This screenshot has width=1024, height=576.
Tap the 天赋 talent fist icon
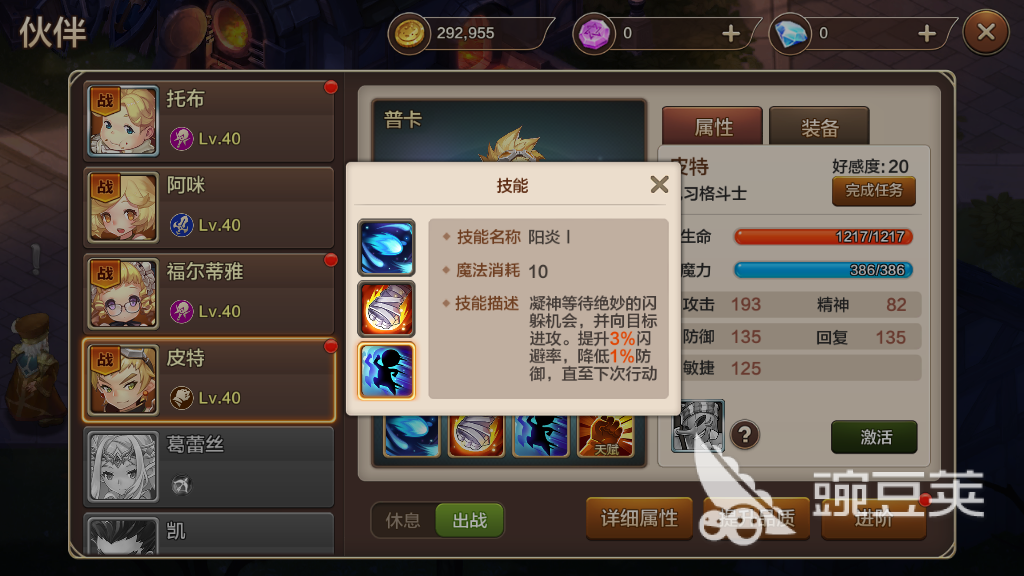tap(605, 435)
